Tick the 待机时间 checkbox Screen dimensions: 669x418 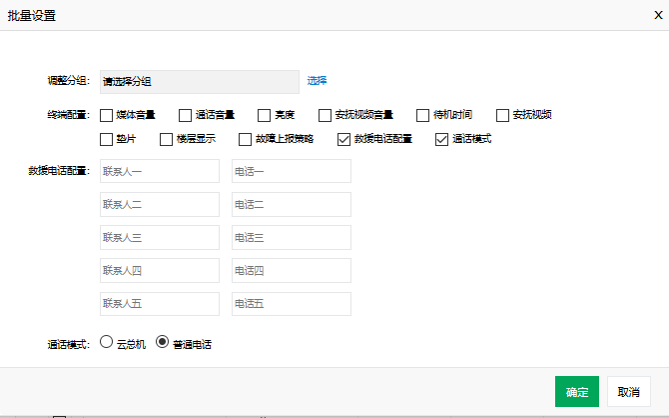click(422, 116)
